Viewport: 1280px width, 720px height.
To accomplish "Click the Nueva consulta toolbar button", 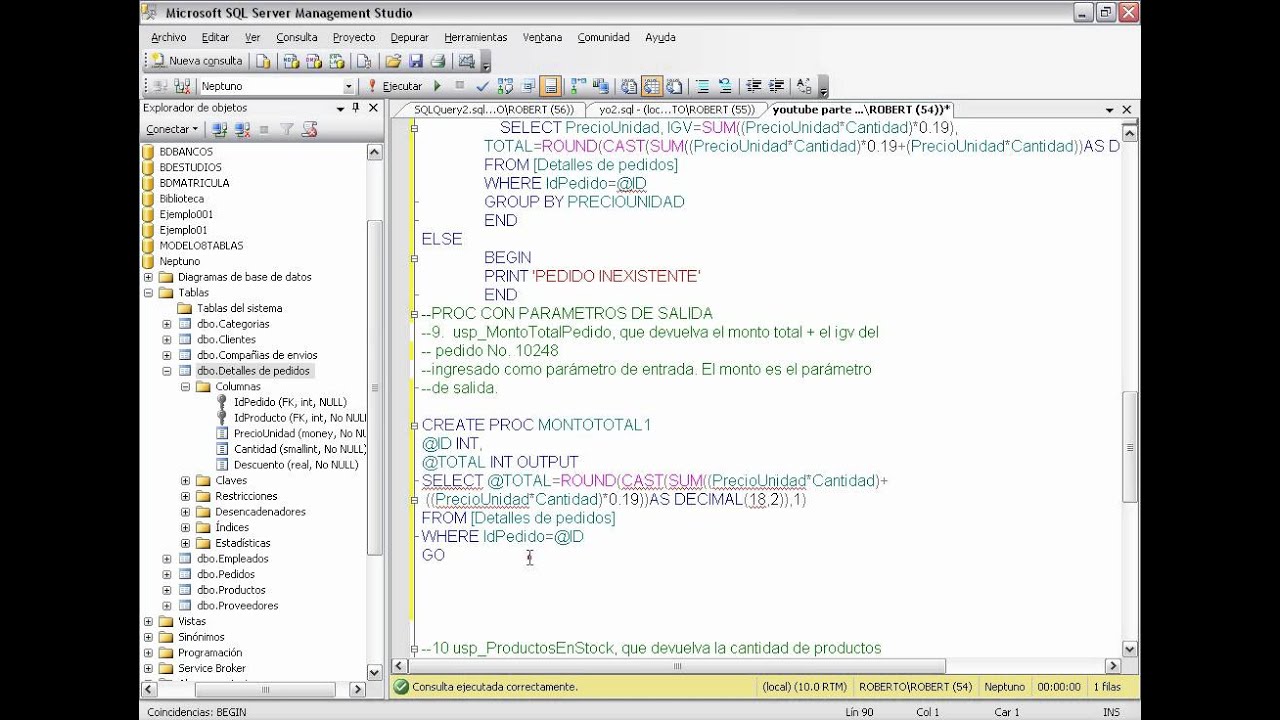I will [x=196, y=61].
